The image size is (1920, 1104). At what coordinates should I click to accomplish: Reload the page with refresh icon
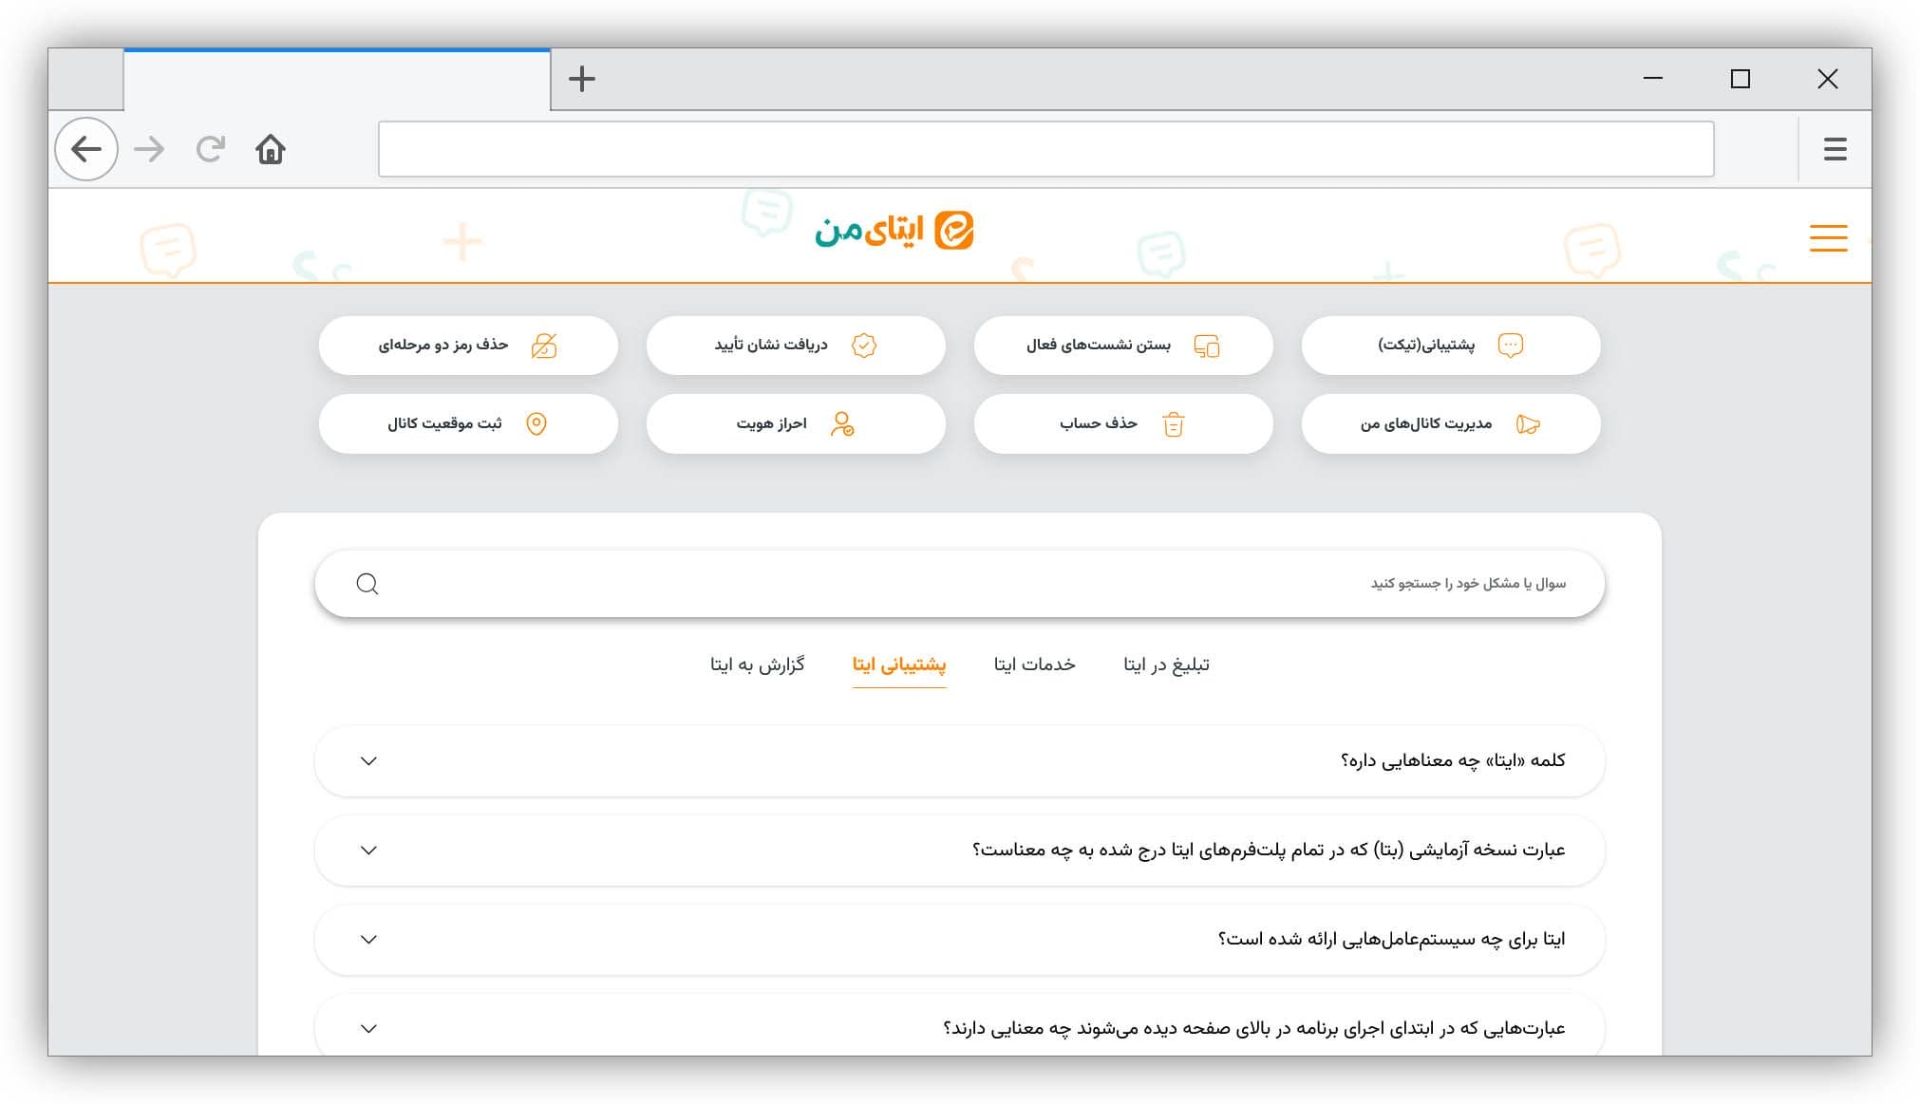[x=210, y=149]
